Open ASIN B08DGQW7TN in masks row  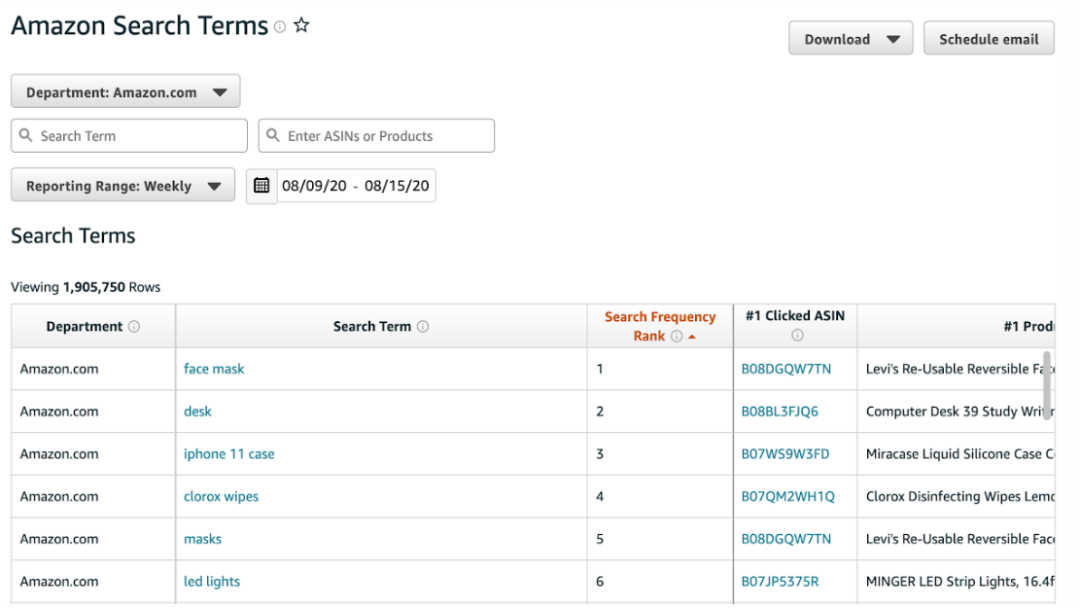pyautogui.click(x=786, y=539)
